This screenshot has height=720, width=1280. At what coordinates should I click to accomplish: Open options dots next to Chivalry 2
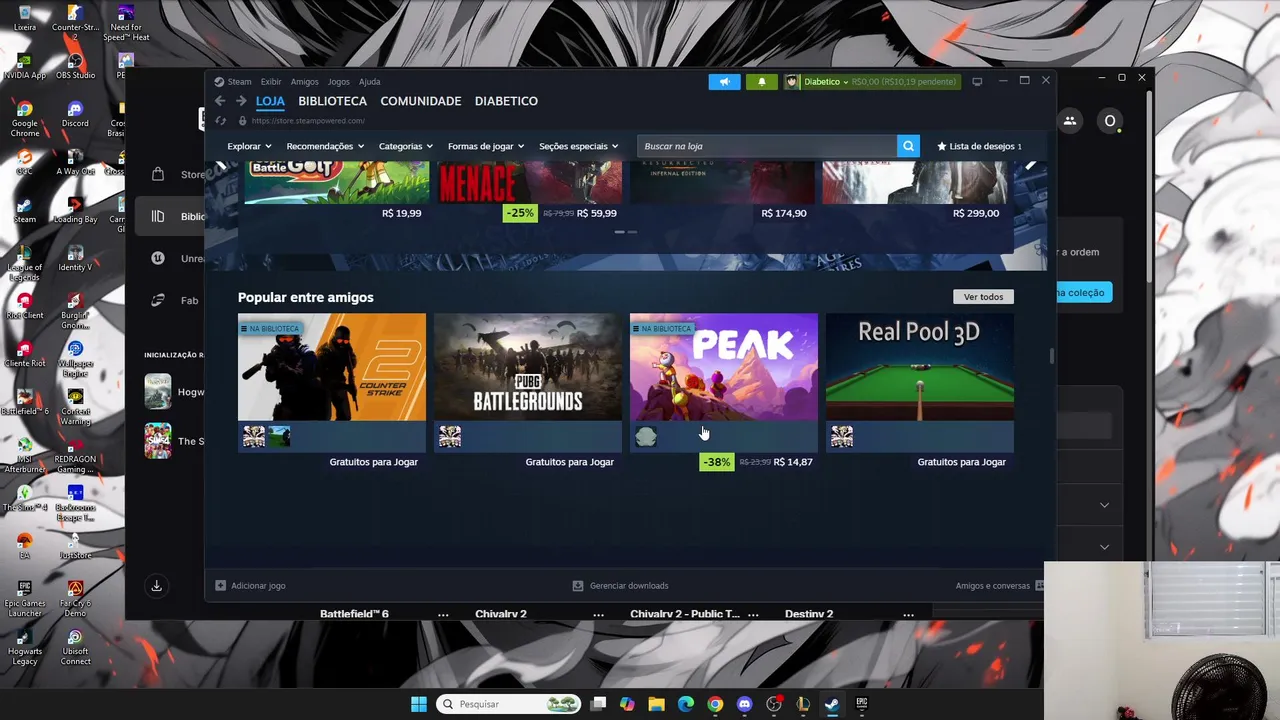point(598,614)
